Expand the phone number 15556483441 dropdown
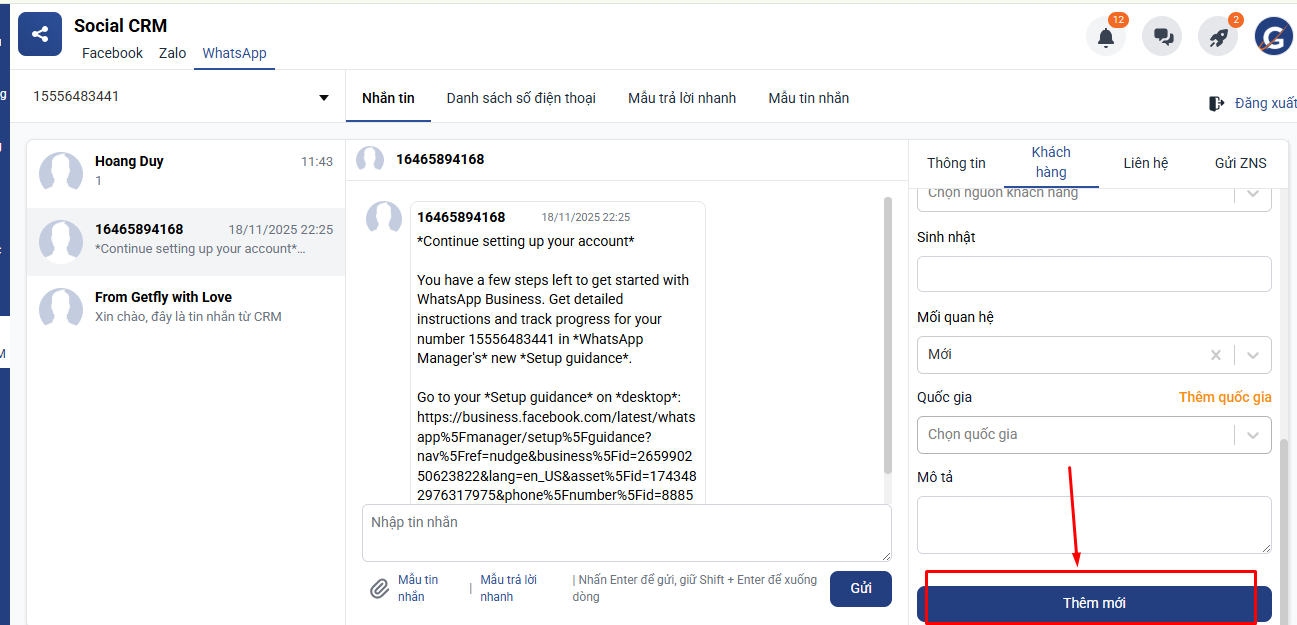The width and height of the screenshot is (1297, 625). point(323,98)
